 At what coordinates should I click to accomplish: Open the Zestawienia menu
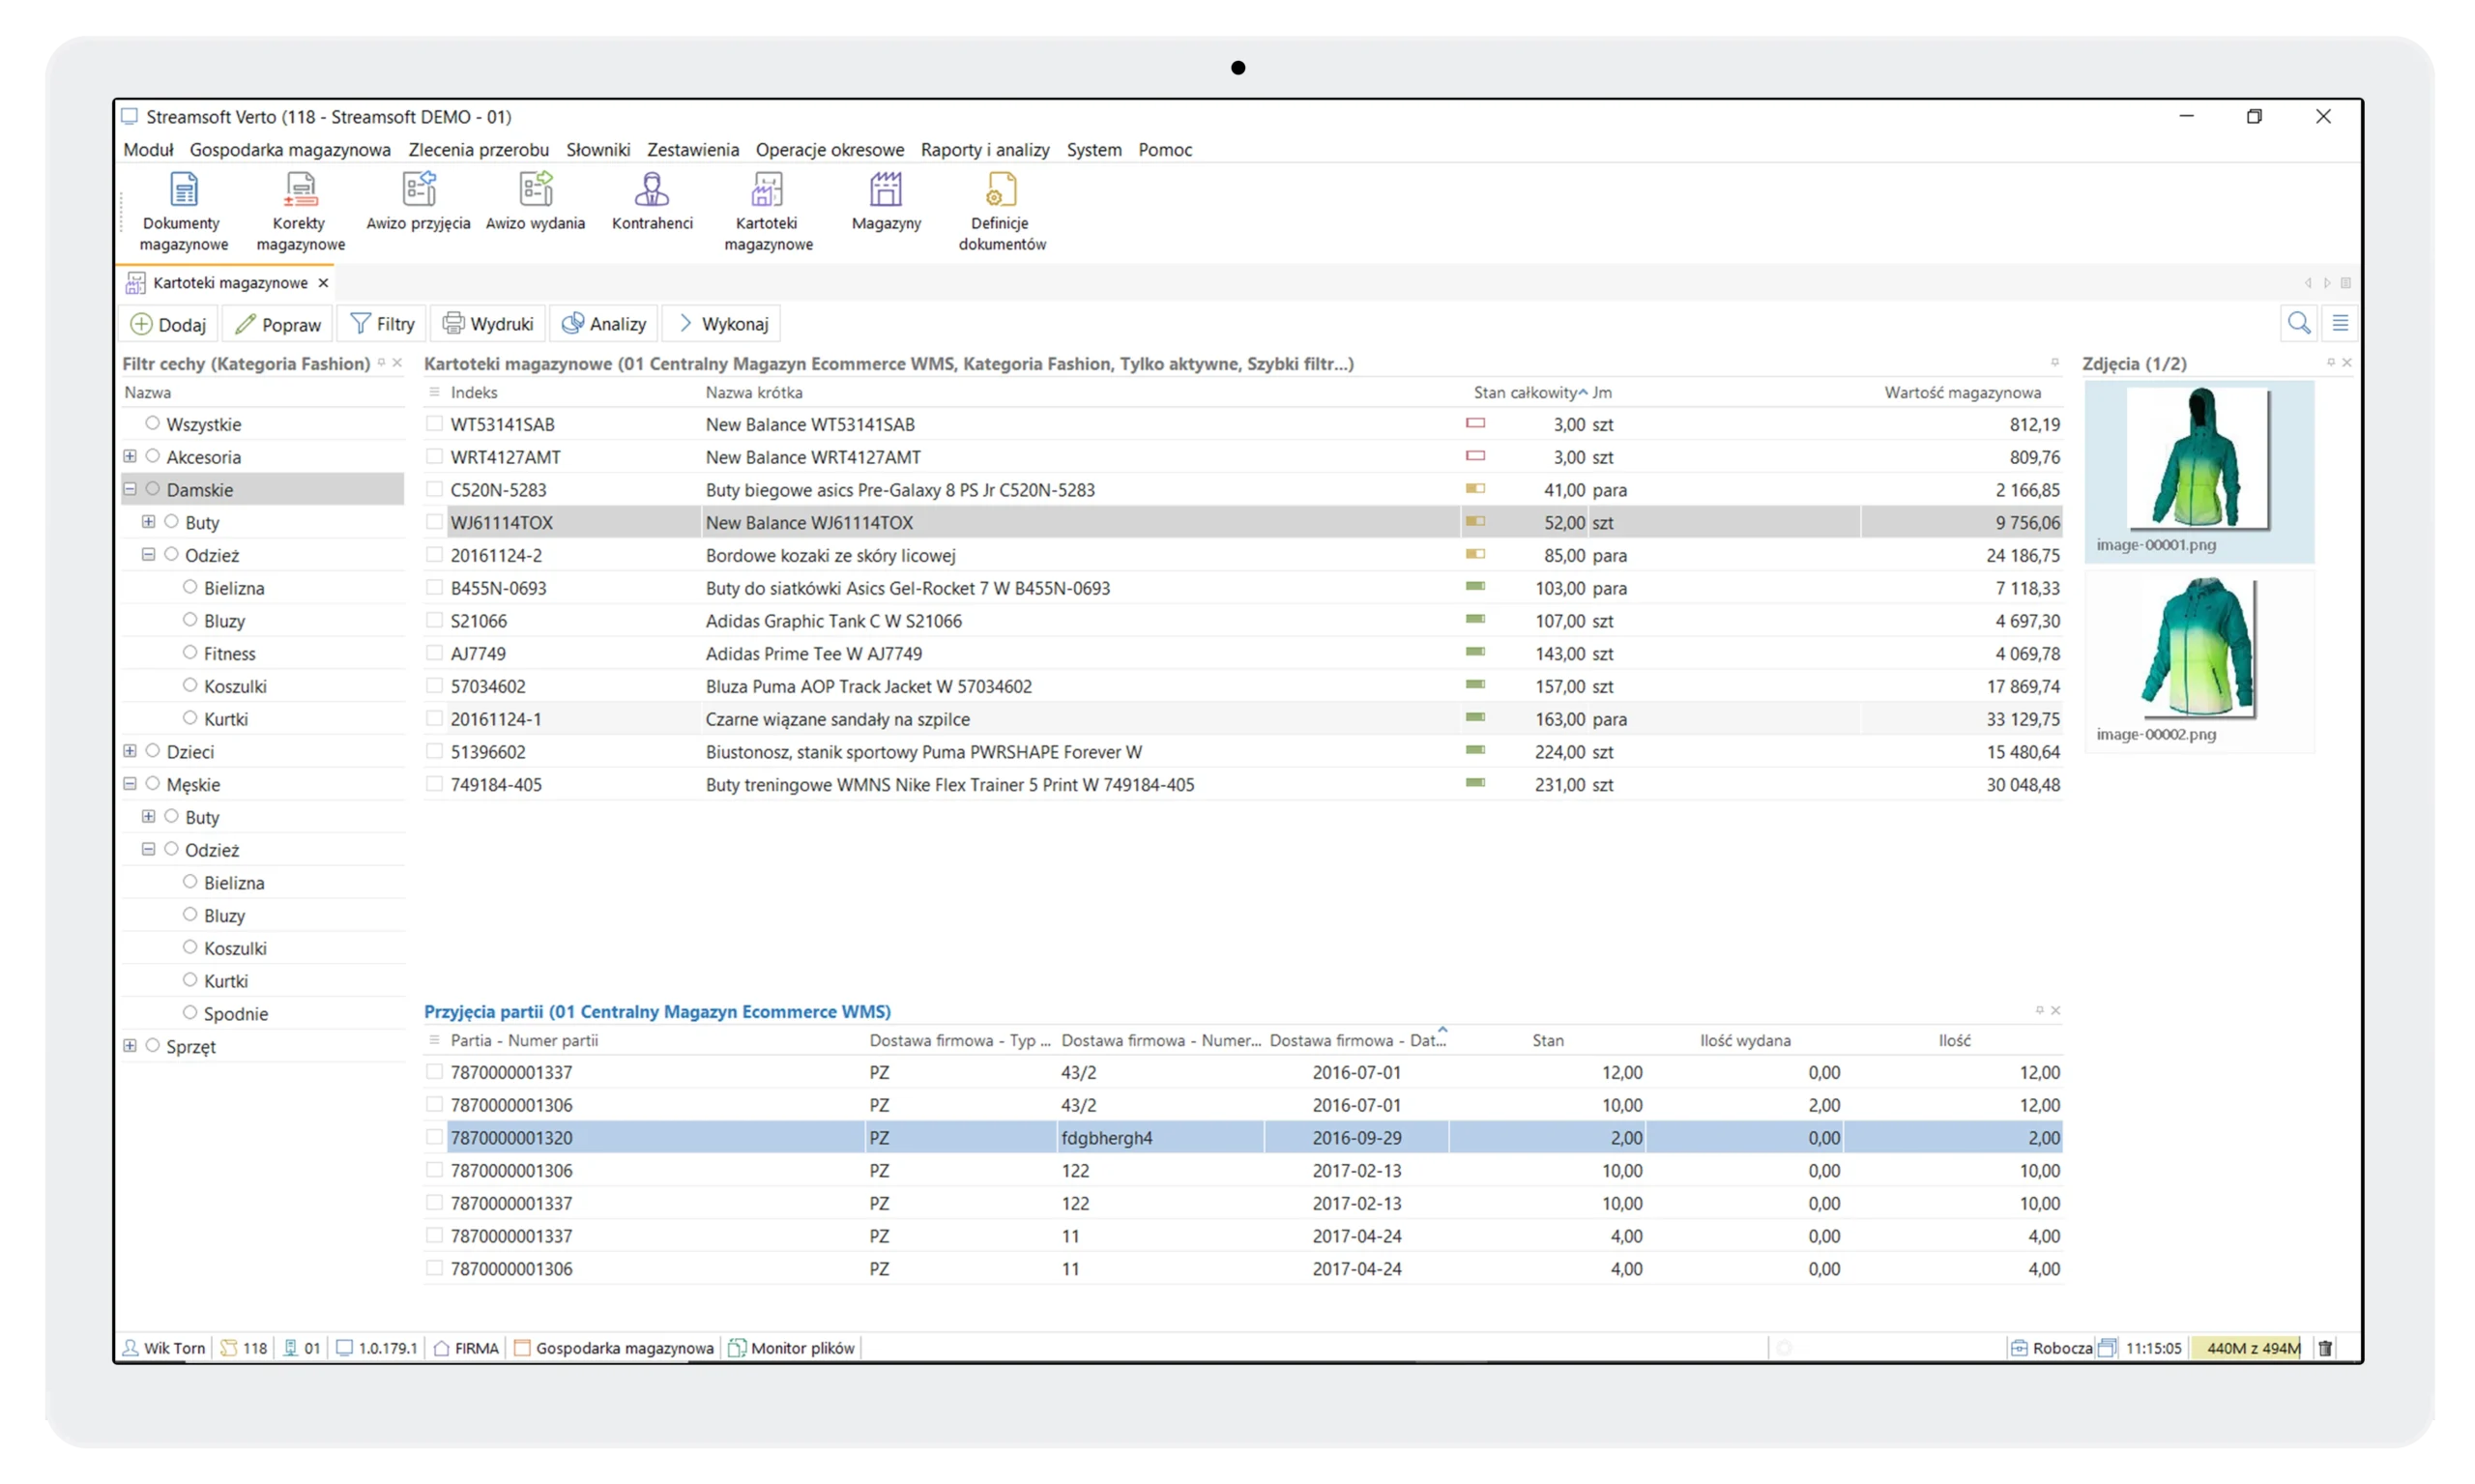tap(692, 150)
